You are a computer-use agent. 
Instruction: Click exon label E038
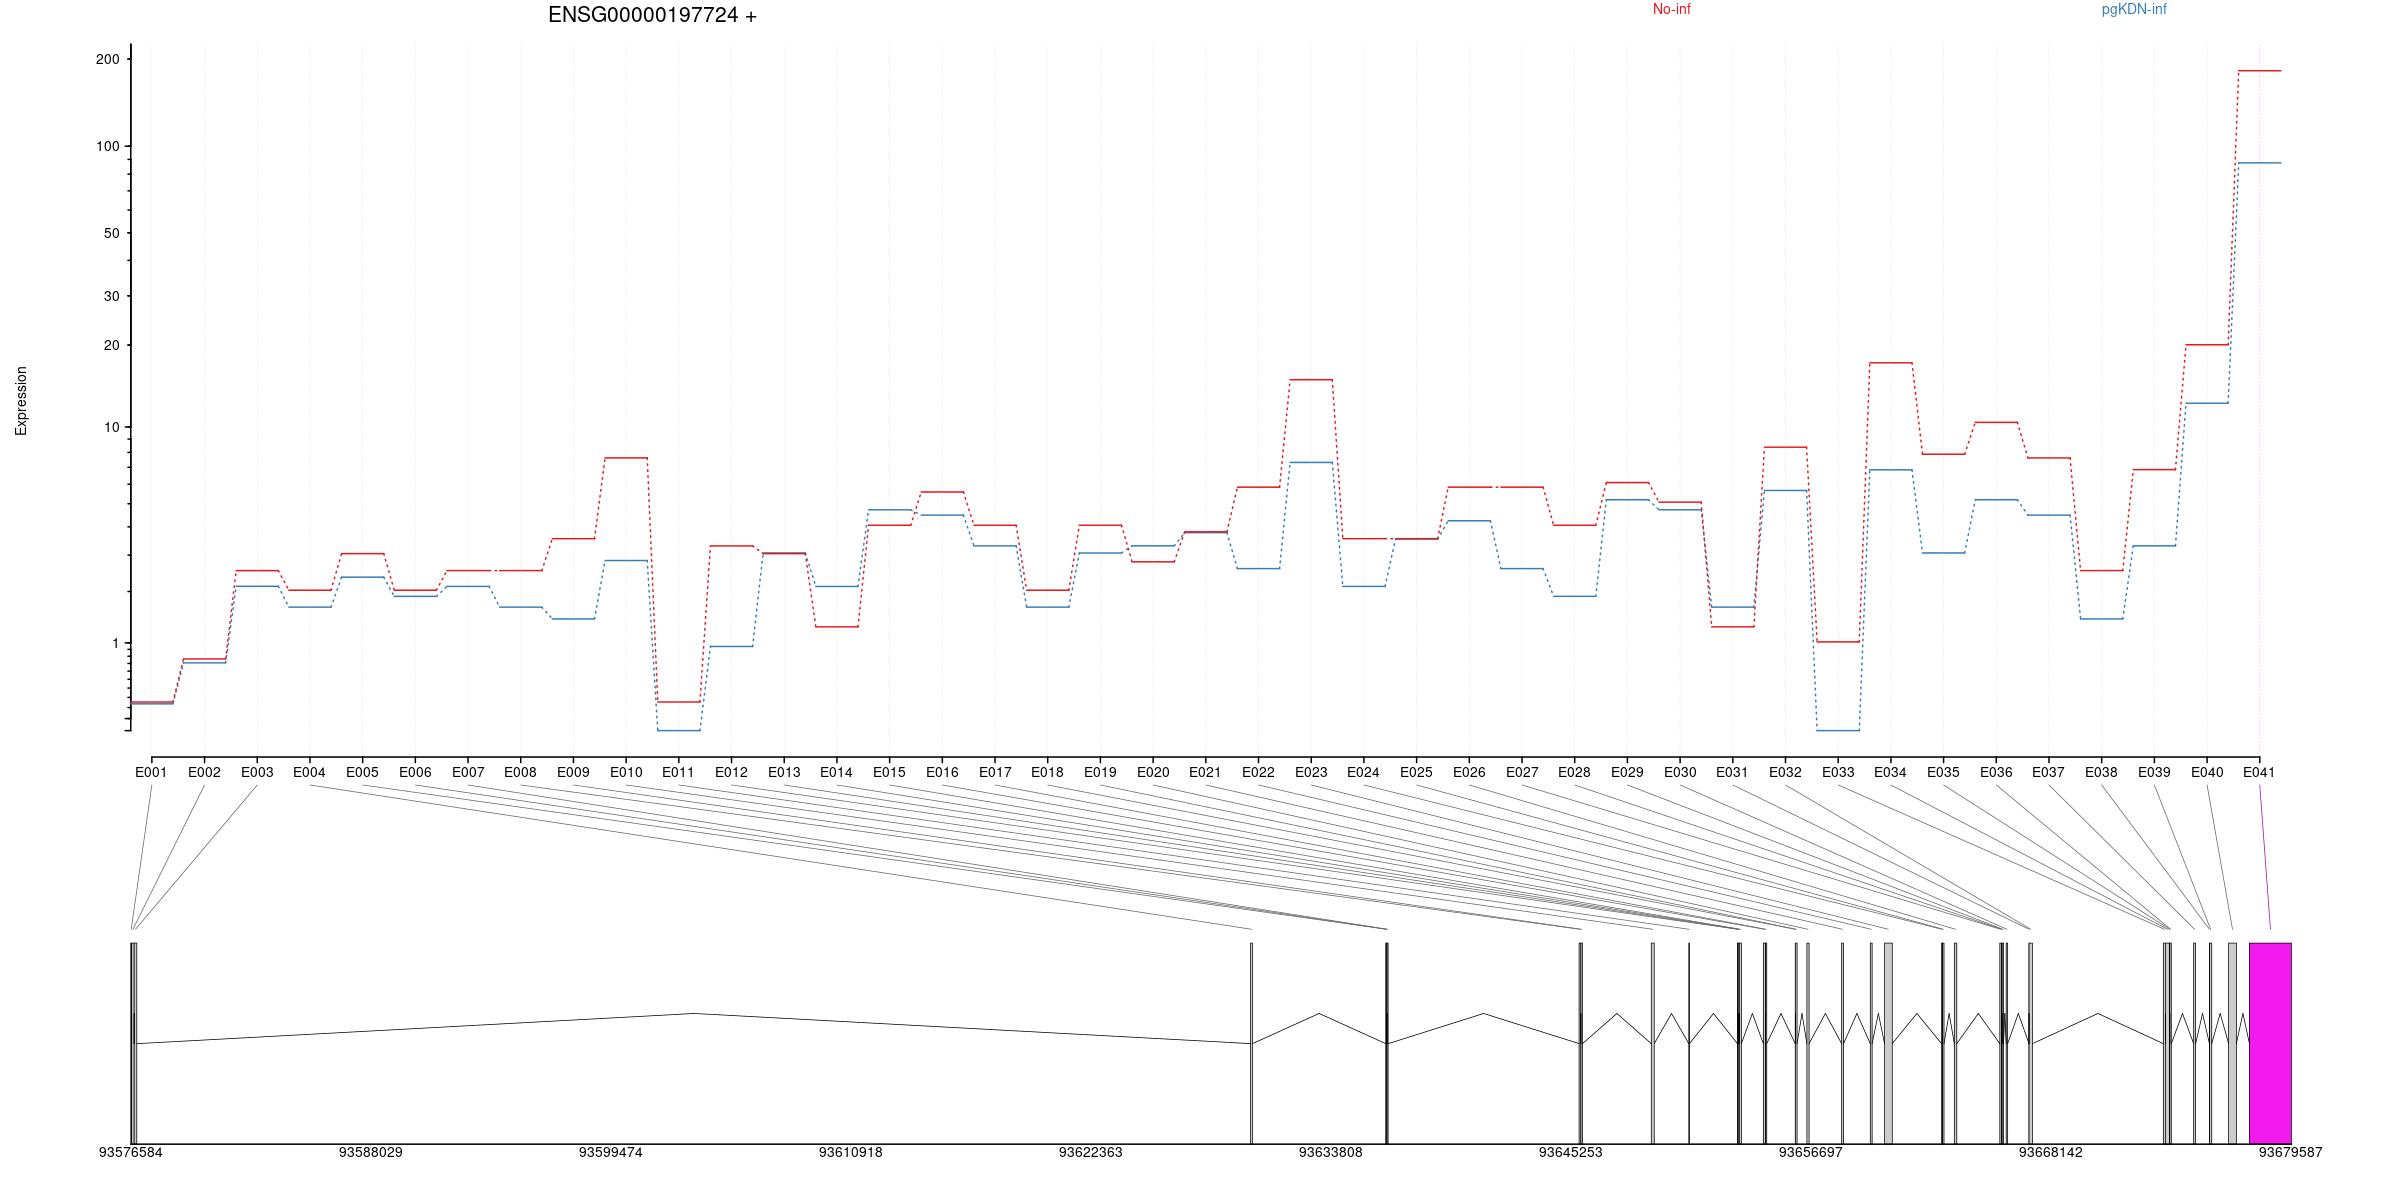[x=2101, y=772]
